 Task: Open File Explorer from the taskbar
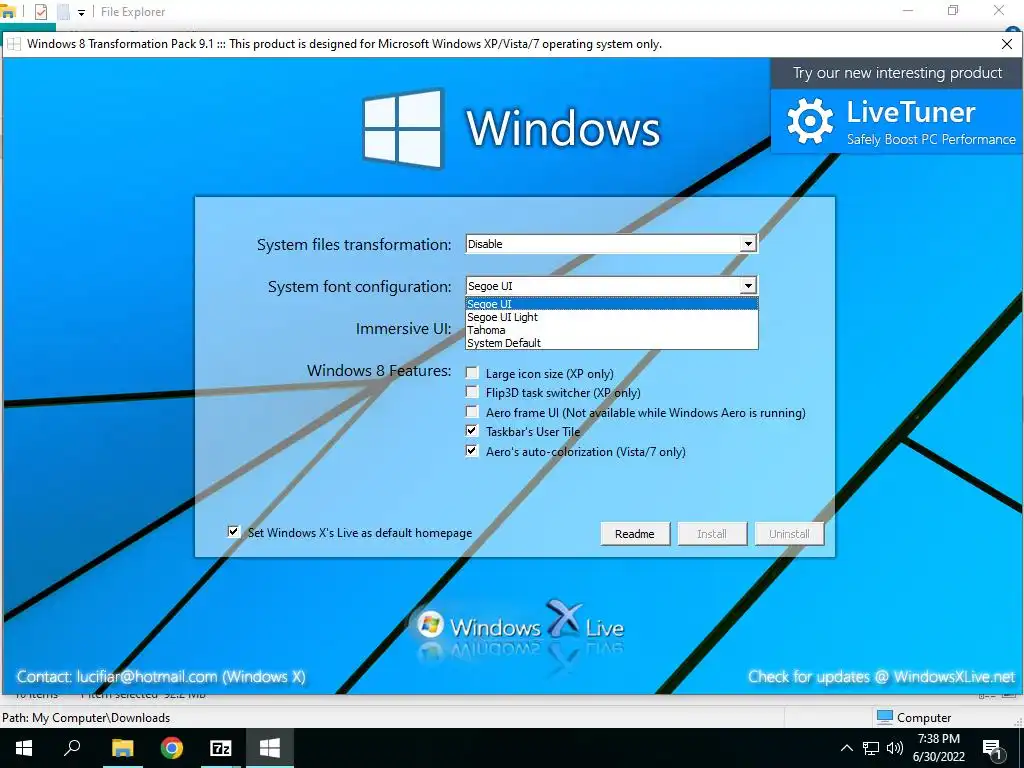pyautogui.click(x=122, y=748)
